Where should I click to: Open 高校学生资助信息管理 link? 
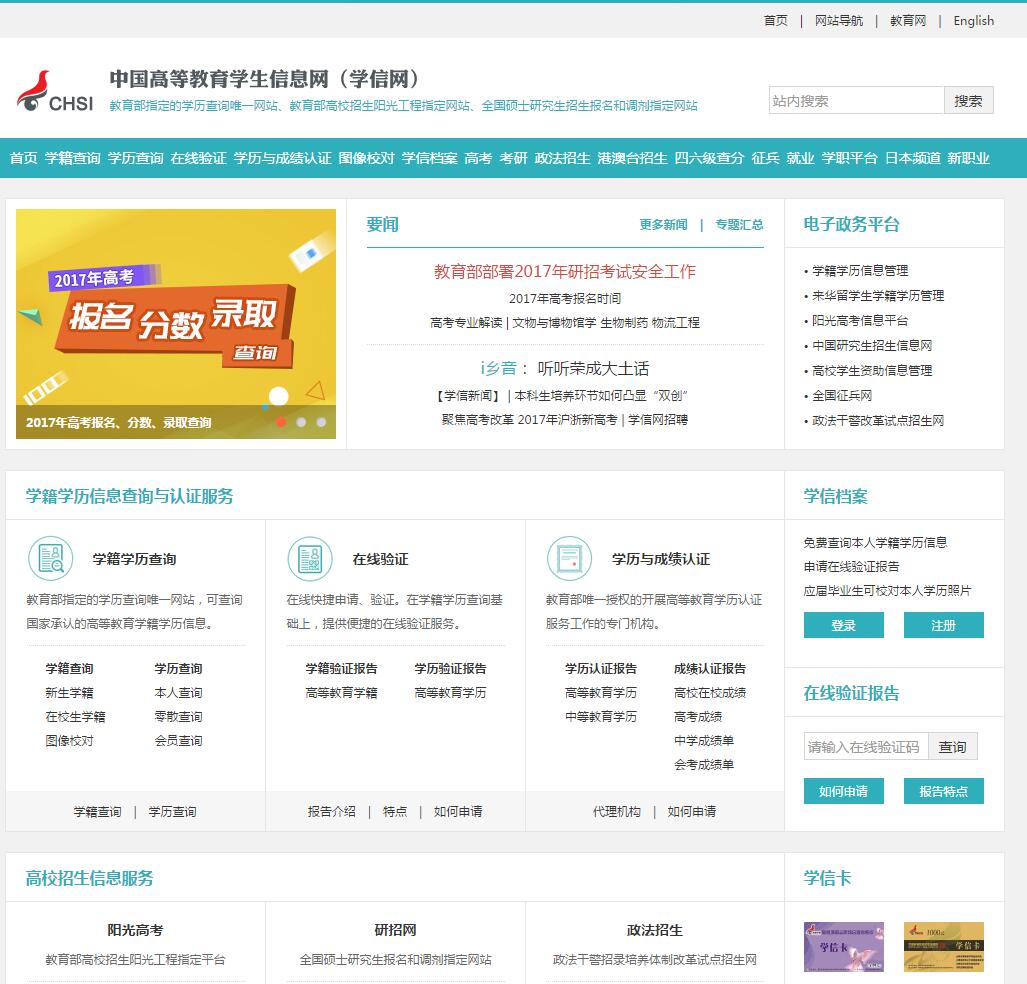click(872, 370)
